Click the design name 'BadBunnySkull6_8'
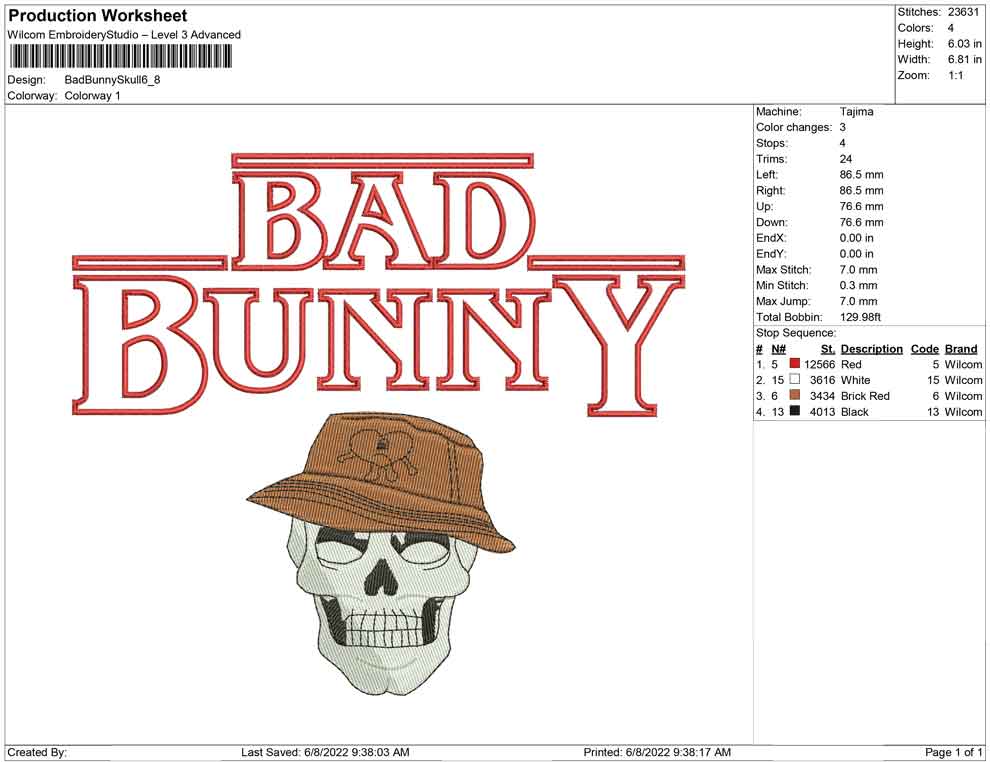 point(112,80)
